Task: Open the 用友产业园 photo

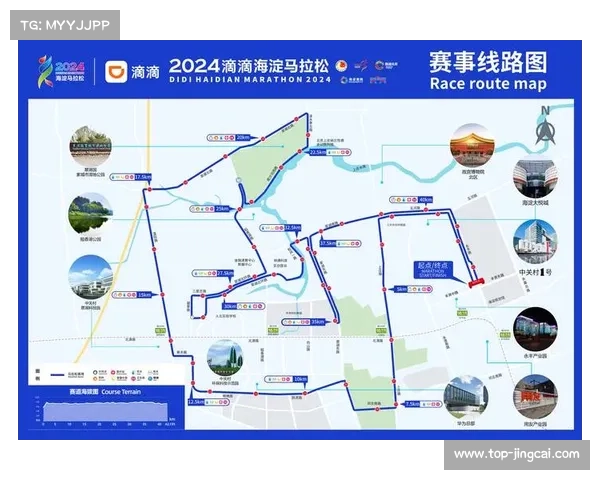Action: point(535,397)
